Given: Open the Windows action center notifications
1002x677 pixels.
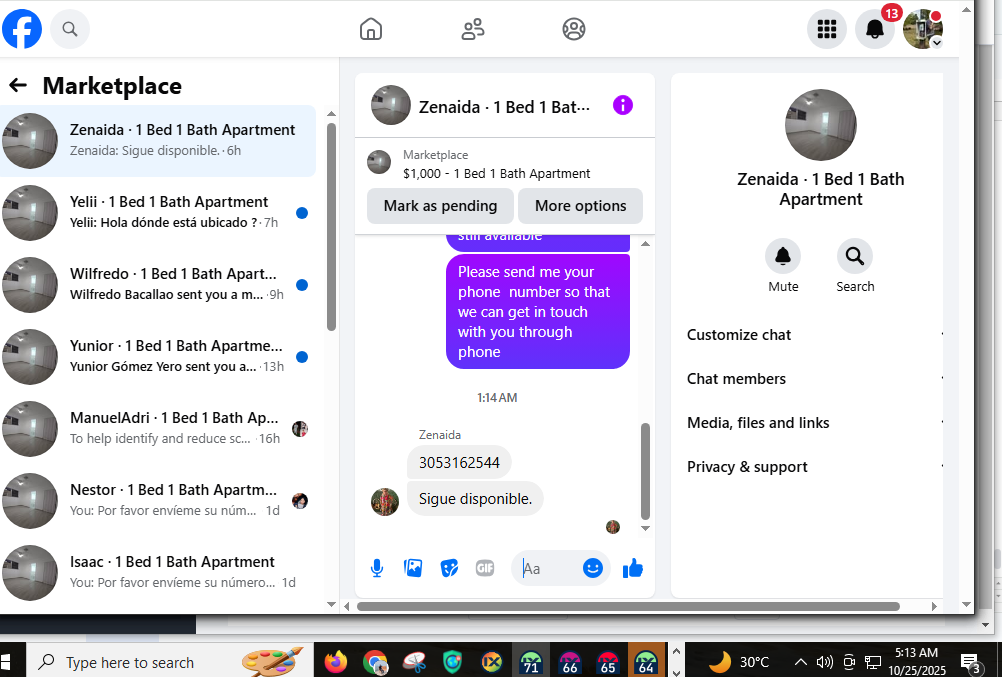Looking at the screenshot, I should pyautogui.click(x=971, y=663).
